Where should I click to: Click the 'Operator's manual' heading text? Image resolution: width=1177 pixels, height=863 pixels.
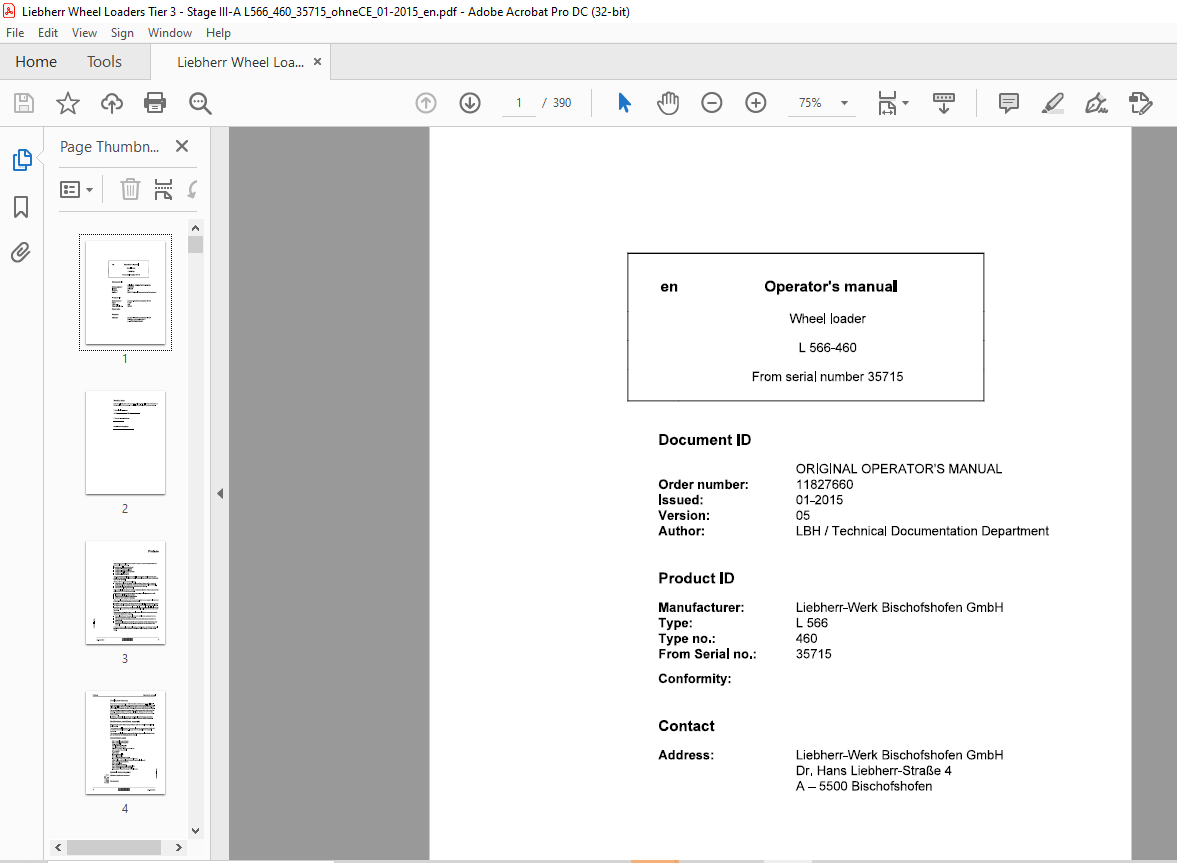coord(830,286)
